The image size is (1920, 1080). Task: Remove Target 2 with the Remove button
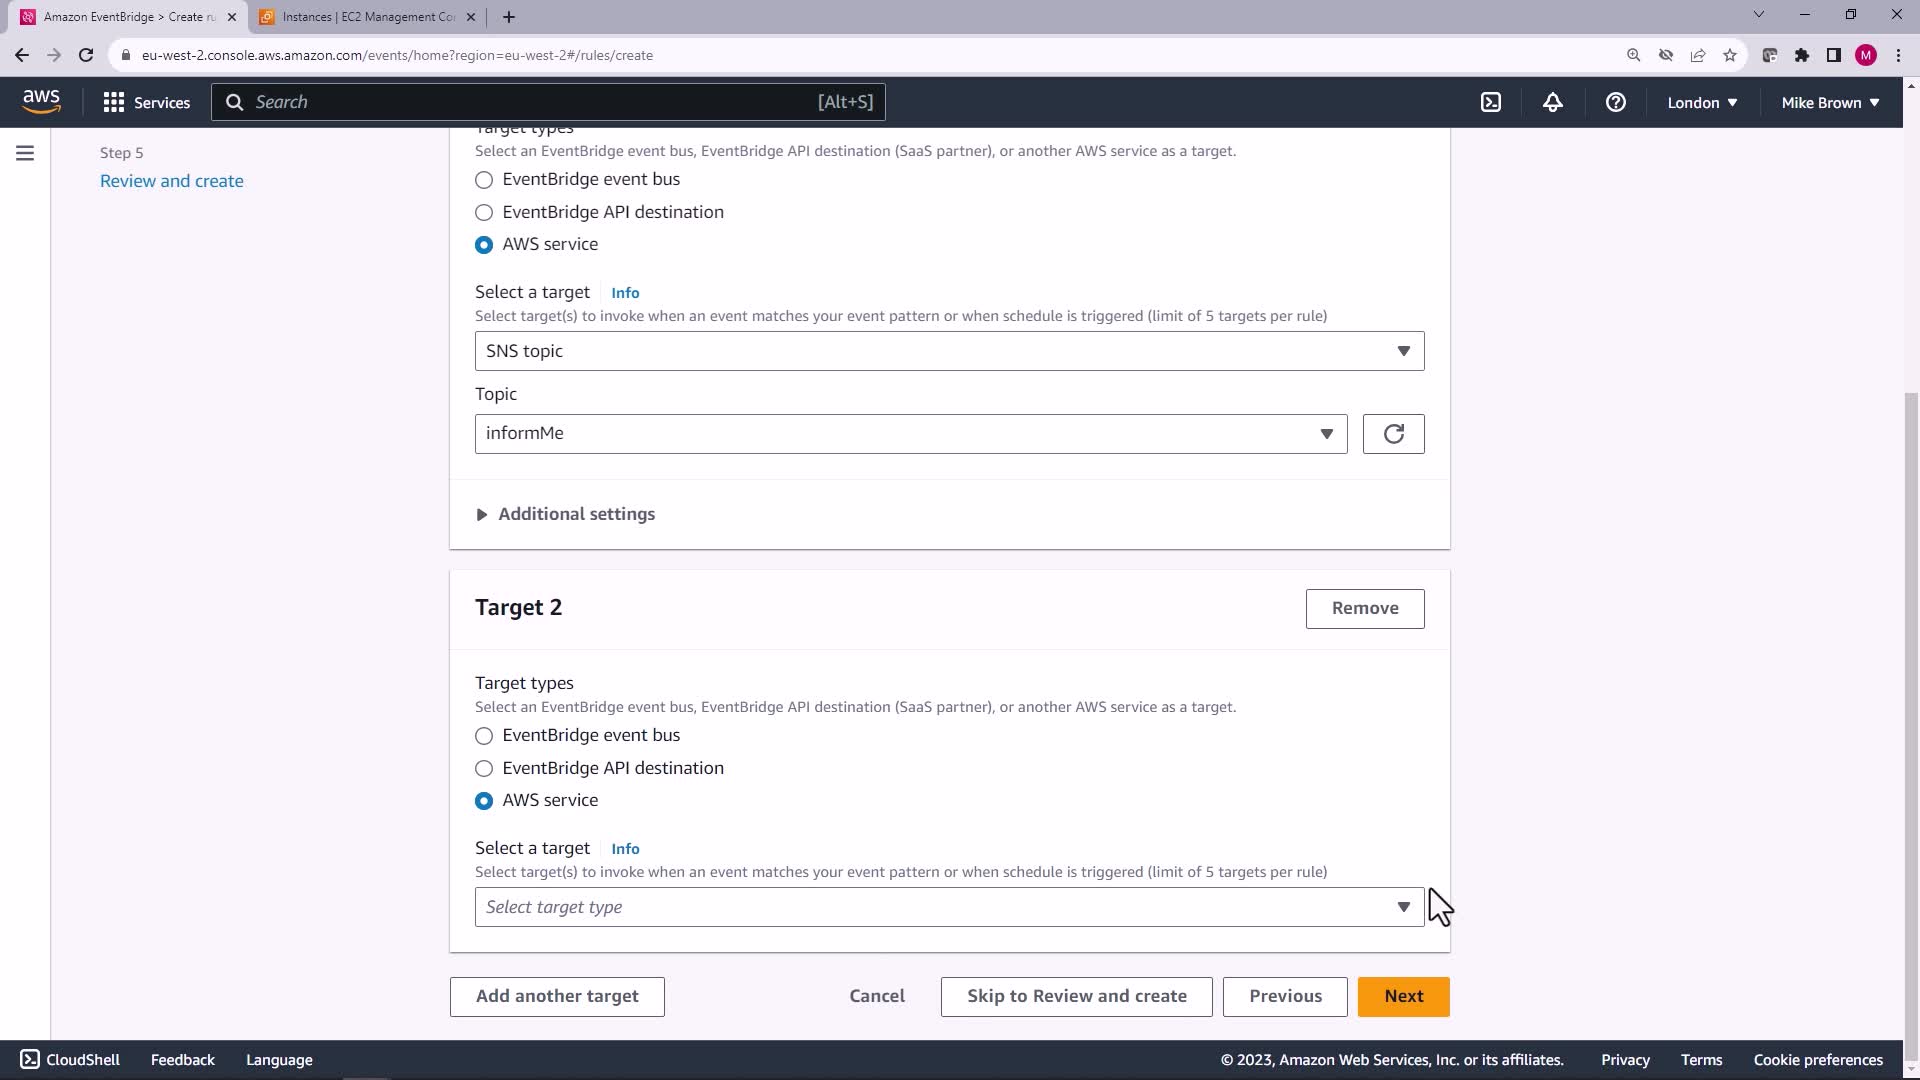1364,608
